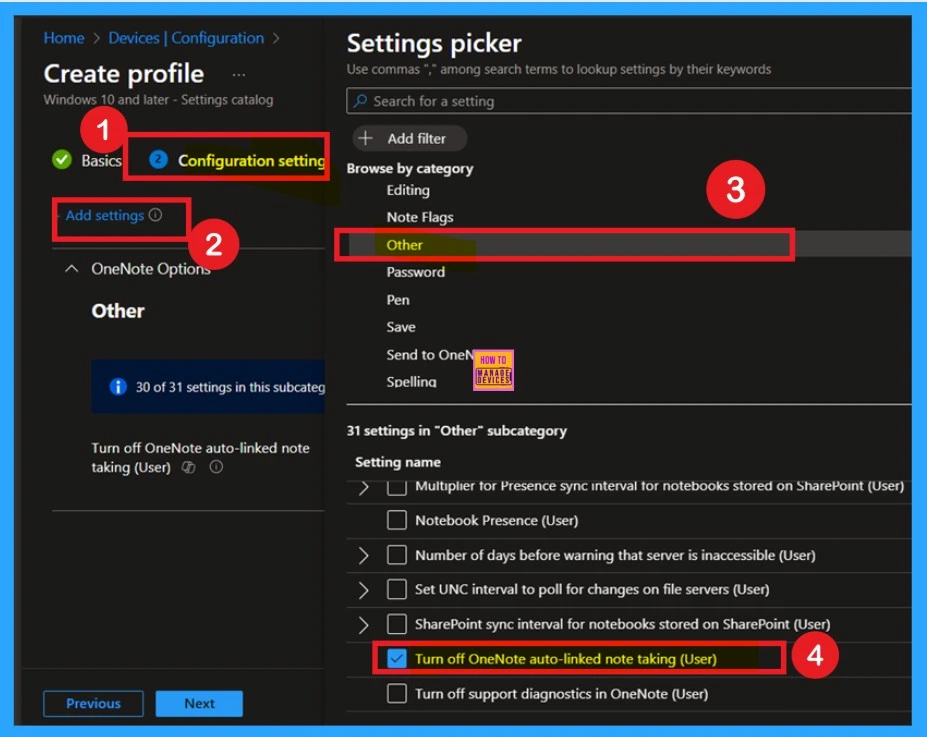Viewport: 927px width, 737px height.
Task: Click the info icon next to Add settings
Action: coord(155,215)
